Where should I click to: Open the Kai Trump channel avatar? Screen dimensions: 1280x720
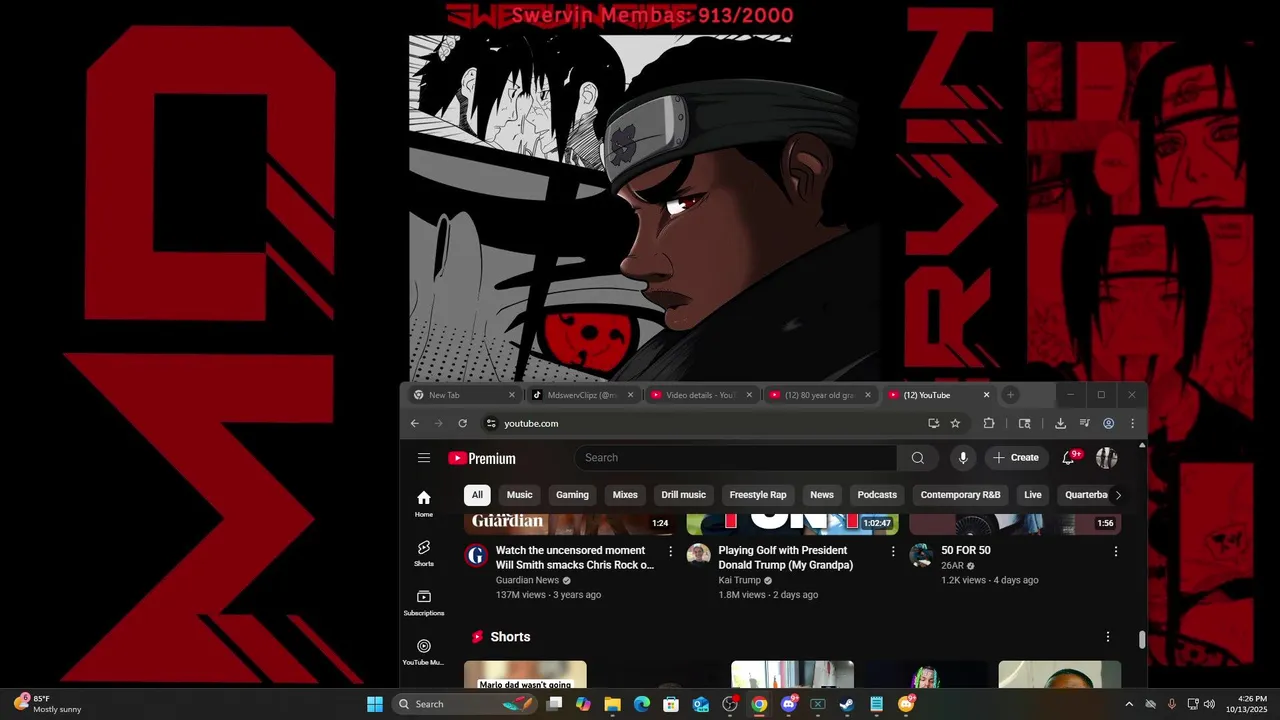[x=699, y=555]
